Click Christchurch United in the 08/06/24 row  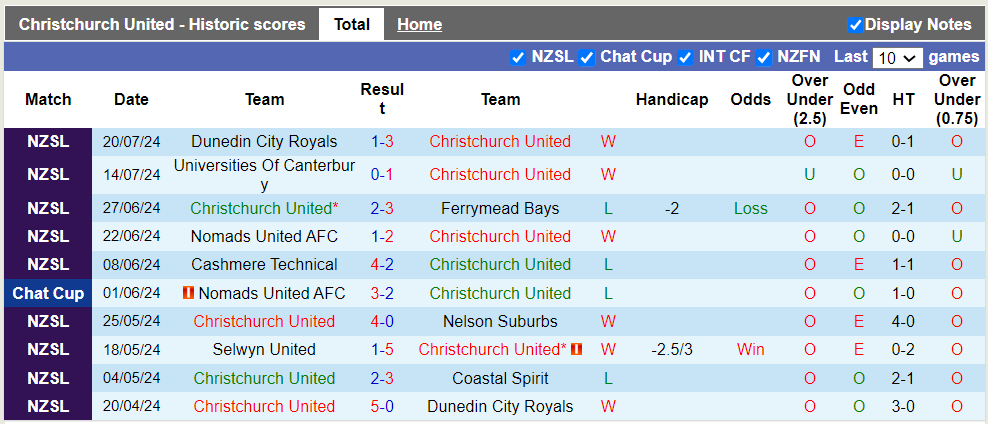[x=500, y=264]
